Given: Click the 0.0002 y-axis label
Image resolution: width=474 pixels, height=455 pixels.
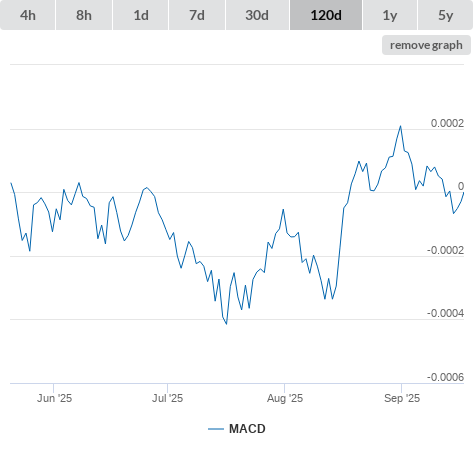Looking at the screenshot, I should tap(447, 123).
